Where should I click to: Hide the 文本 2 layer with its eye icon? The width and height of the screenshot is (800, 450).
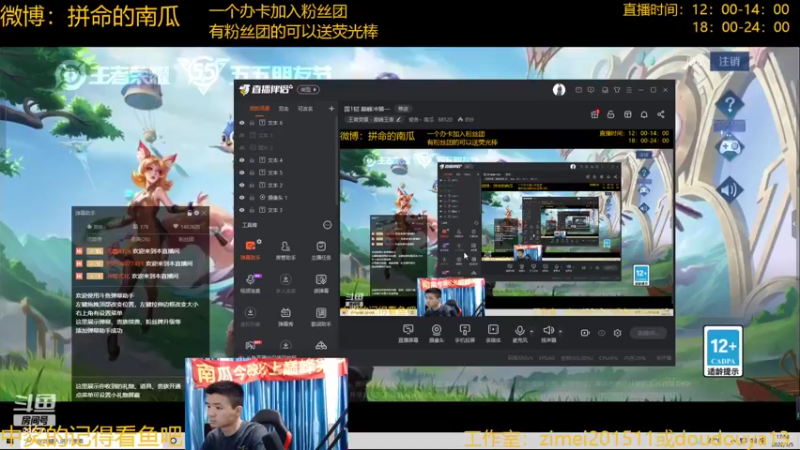click(x=242, y=185)
